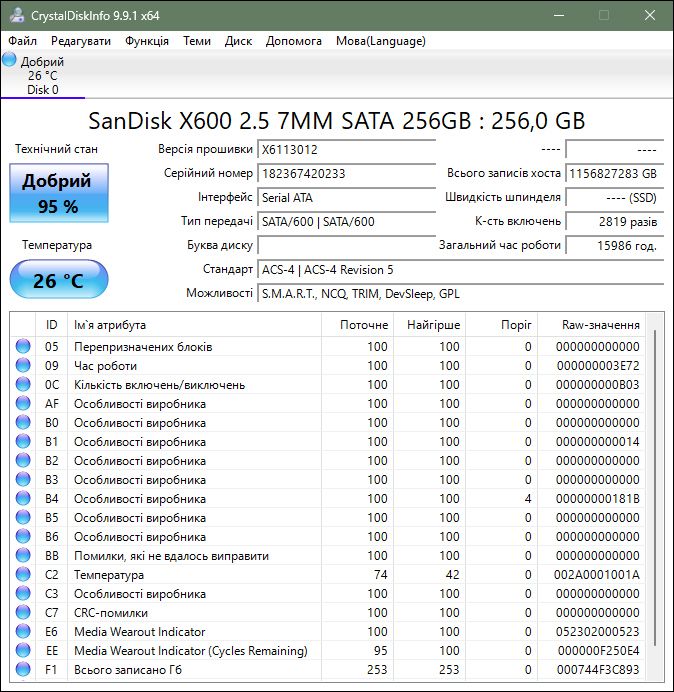This screenshot has height=692, width=674.
Task: Select the Disk 0 drive tab
Action: 42,75
